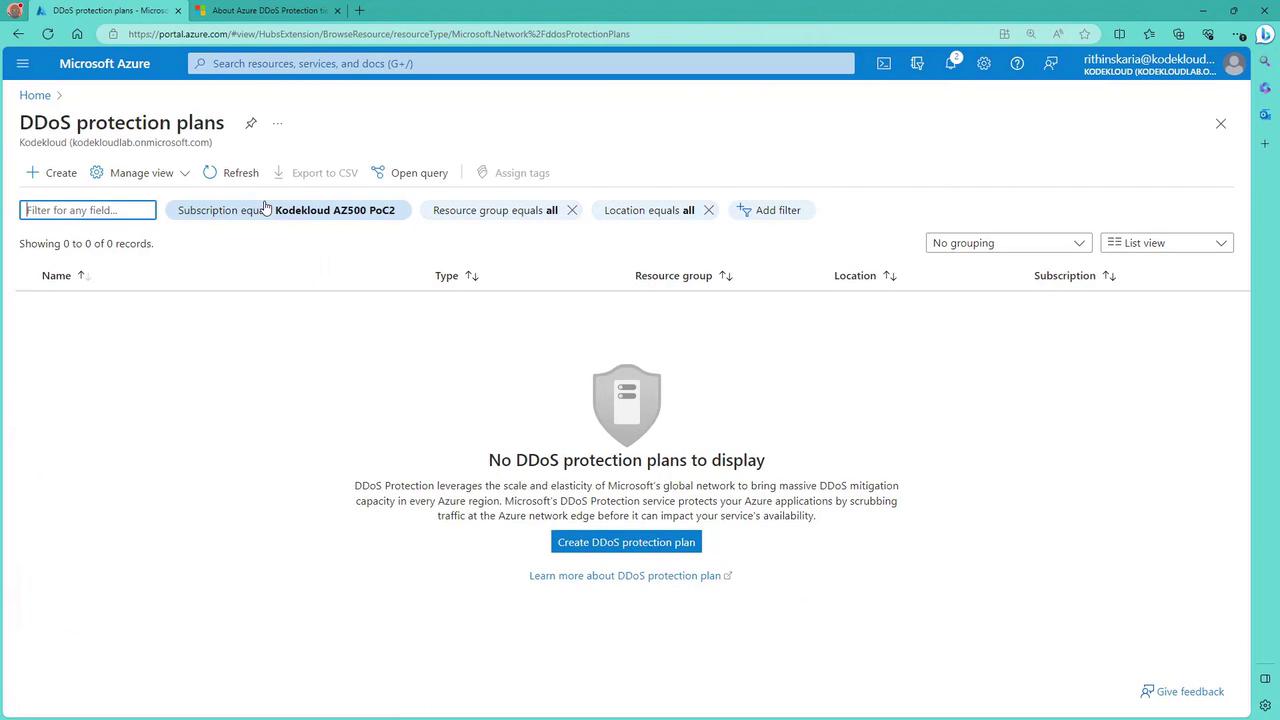Add this page to favorites with the star

point(1085,34)
